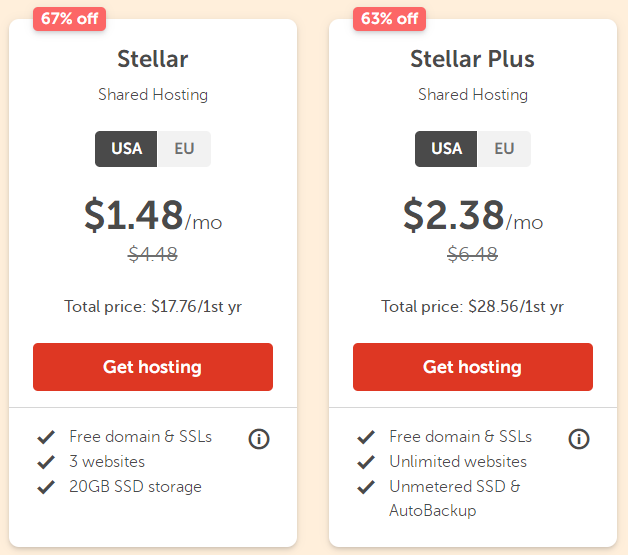Switch Stellar Plus plan to EU datacenter
The image size is (628, 555).
pos(504,149)
